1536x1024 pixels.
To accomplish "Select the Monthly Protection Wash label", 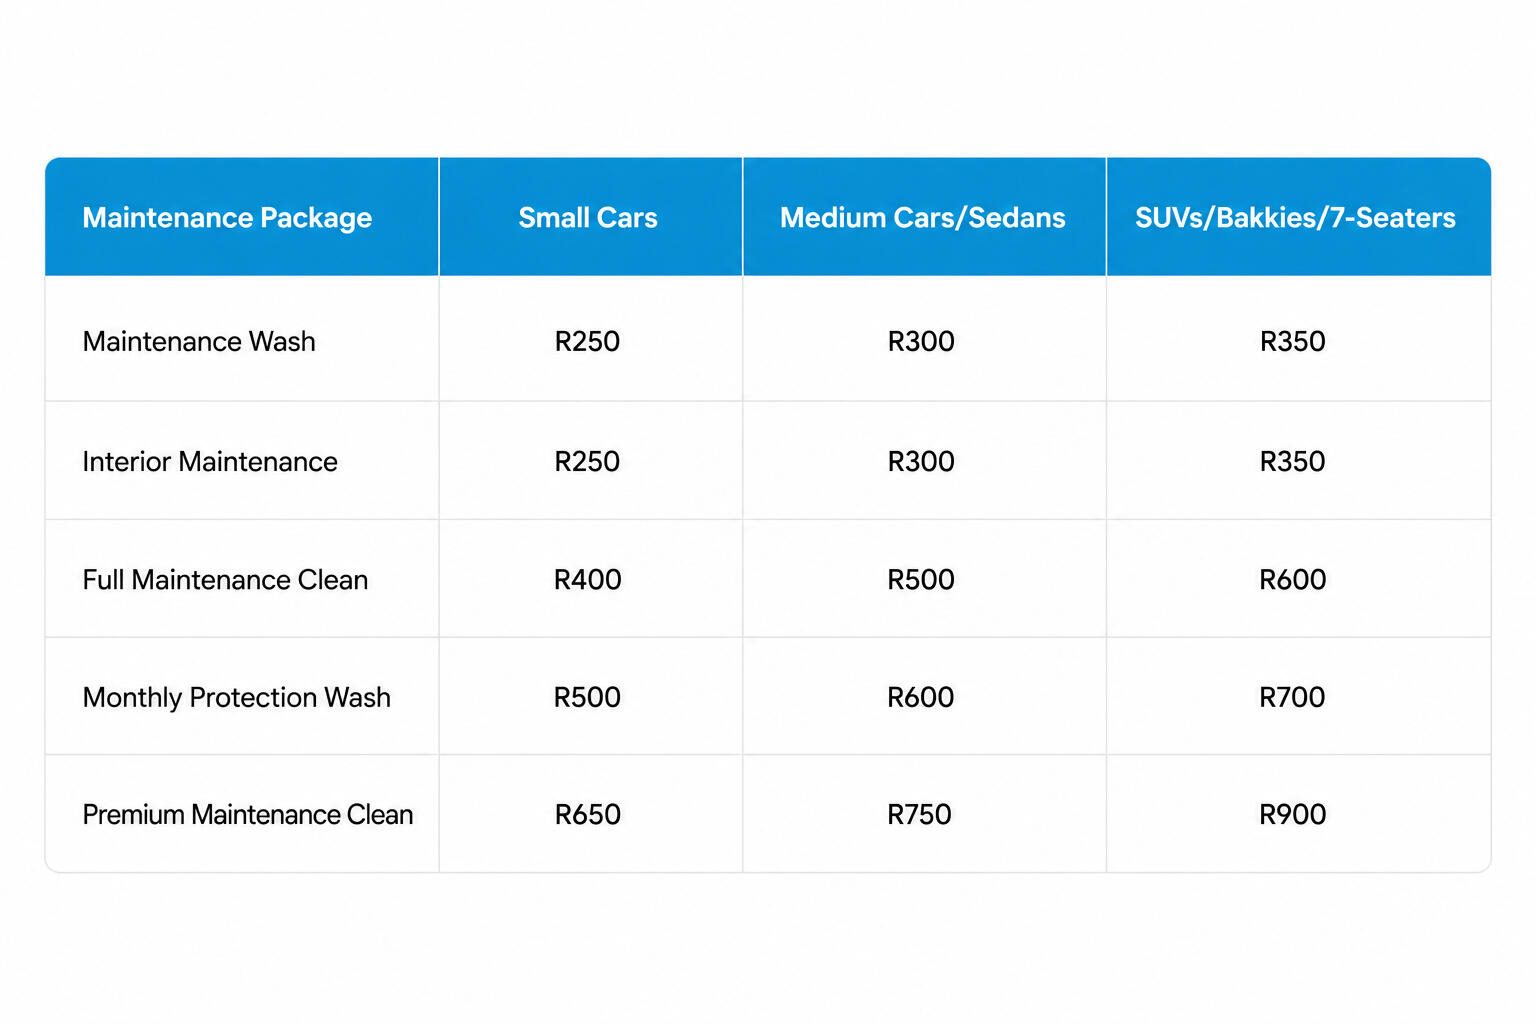I will pos(237,698).
